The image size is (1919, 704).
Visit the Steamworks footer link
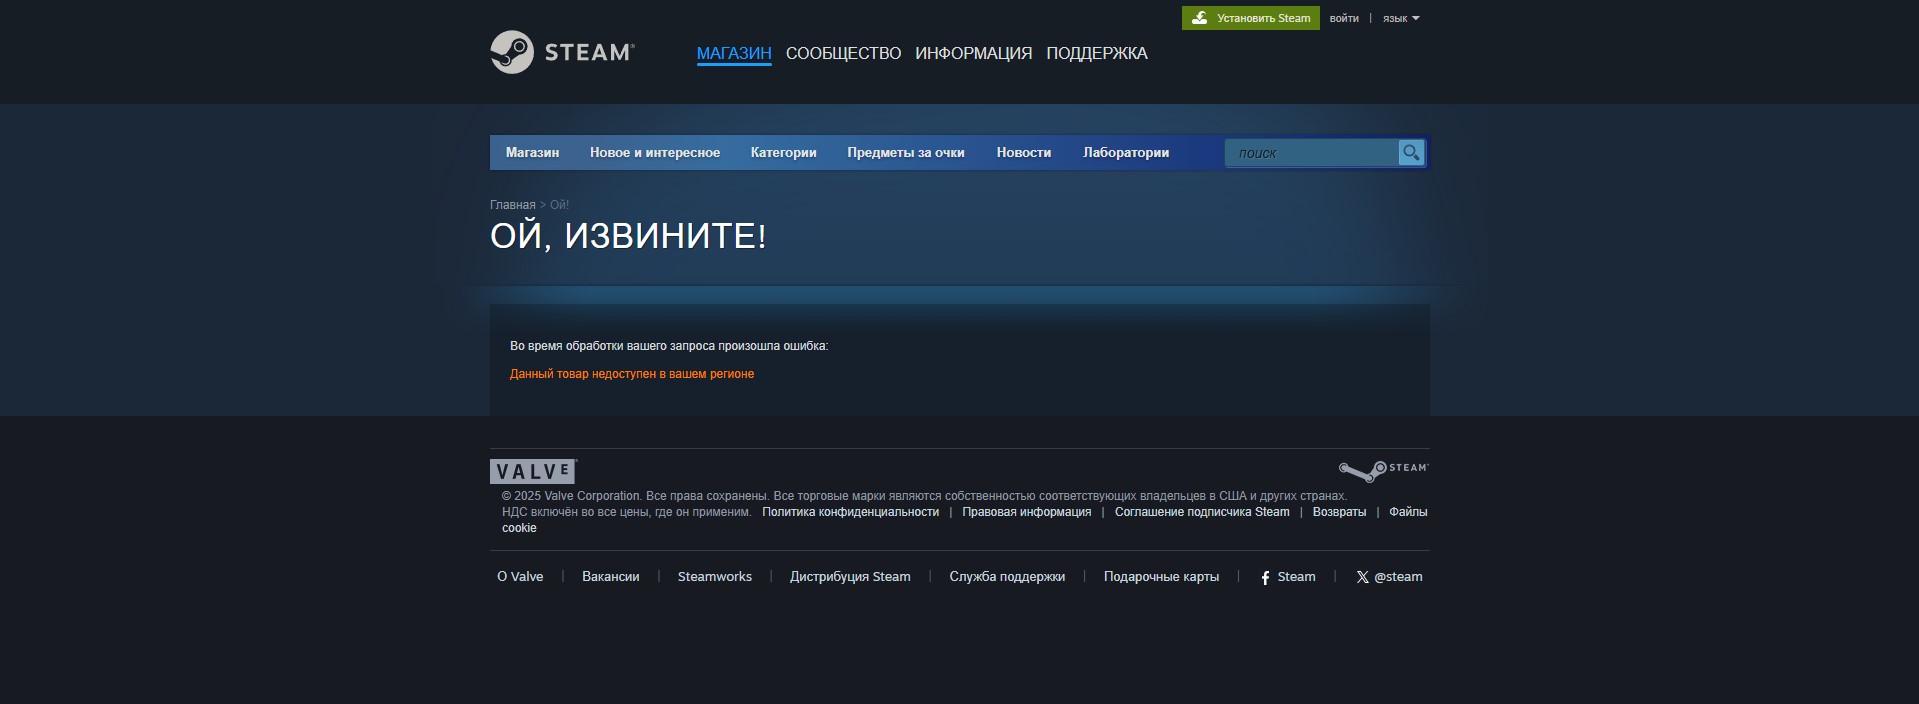tap(714, 577)
